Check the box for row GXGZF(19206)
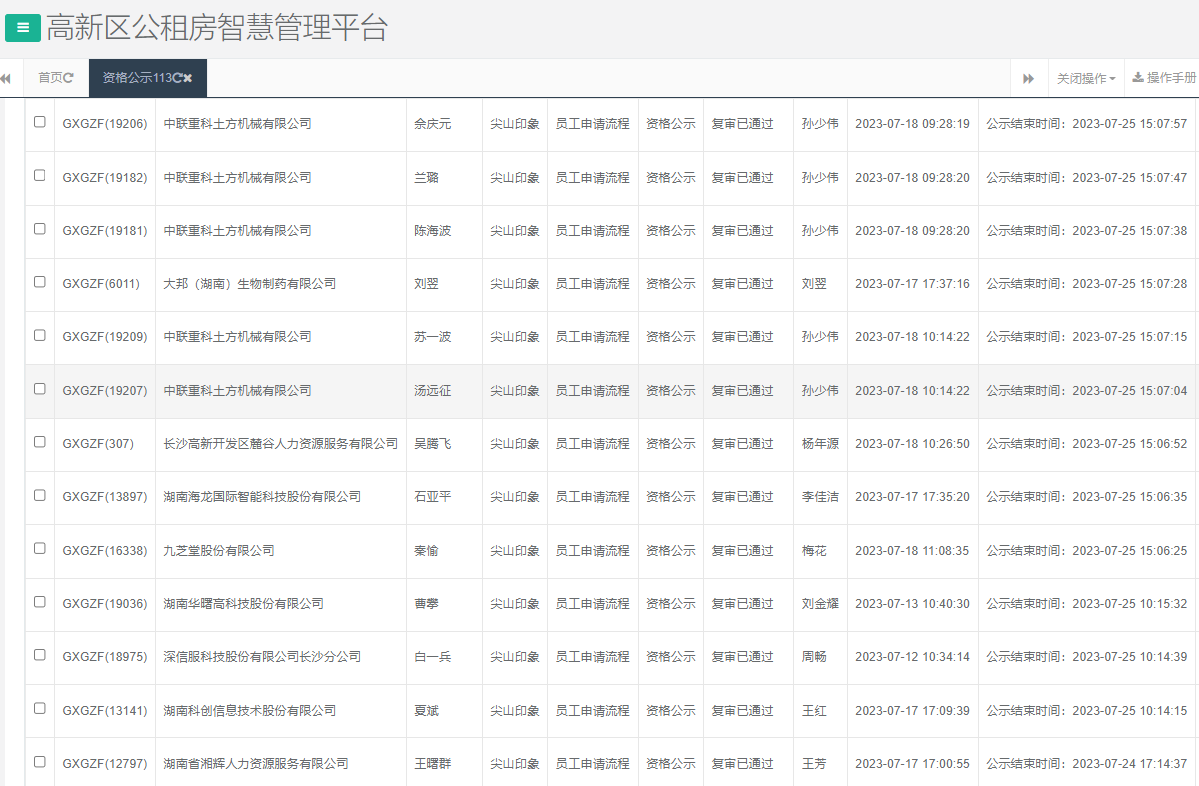Image resolution: width=1199 pixels, height=786 pixels. pos(40,122)
